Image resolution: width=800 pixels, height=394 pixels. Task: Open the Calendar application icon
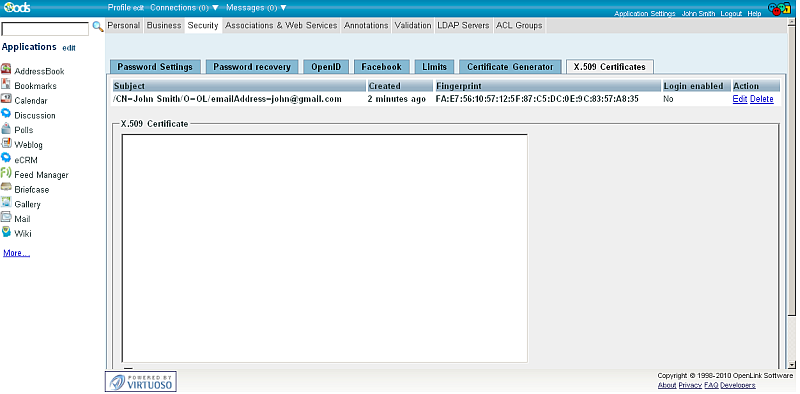point(6,99)
